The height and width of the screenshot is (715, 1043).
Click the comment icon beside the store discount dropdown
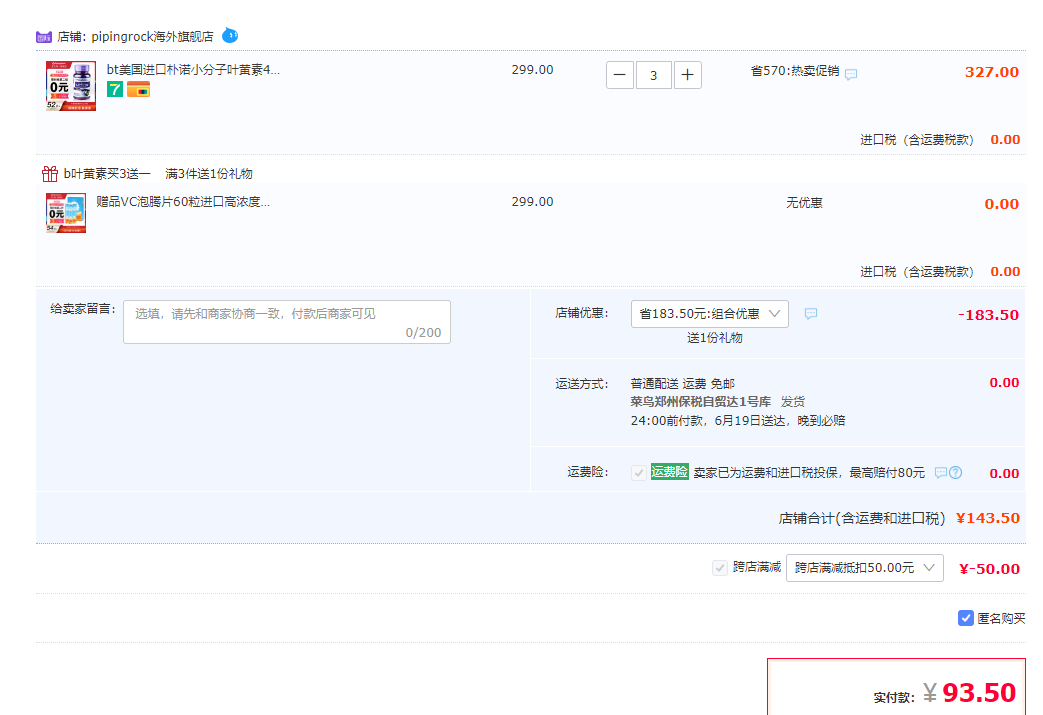coord(811,314)
